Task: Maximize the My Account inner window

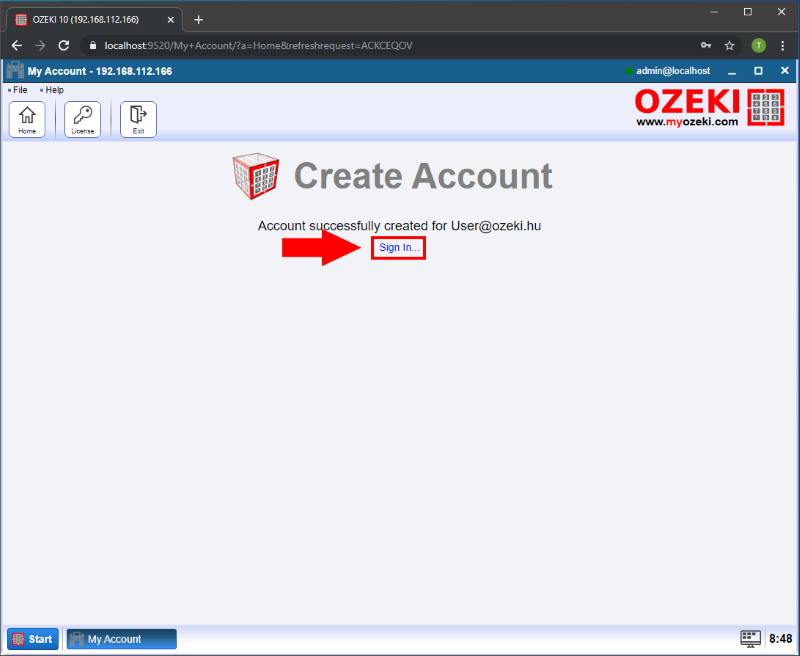Action: (x=759, y=71)
